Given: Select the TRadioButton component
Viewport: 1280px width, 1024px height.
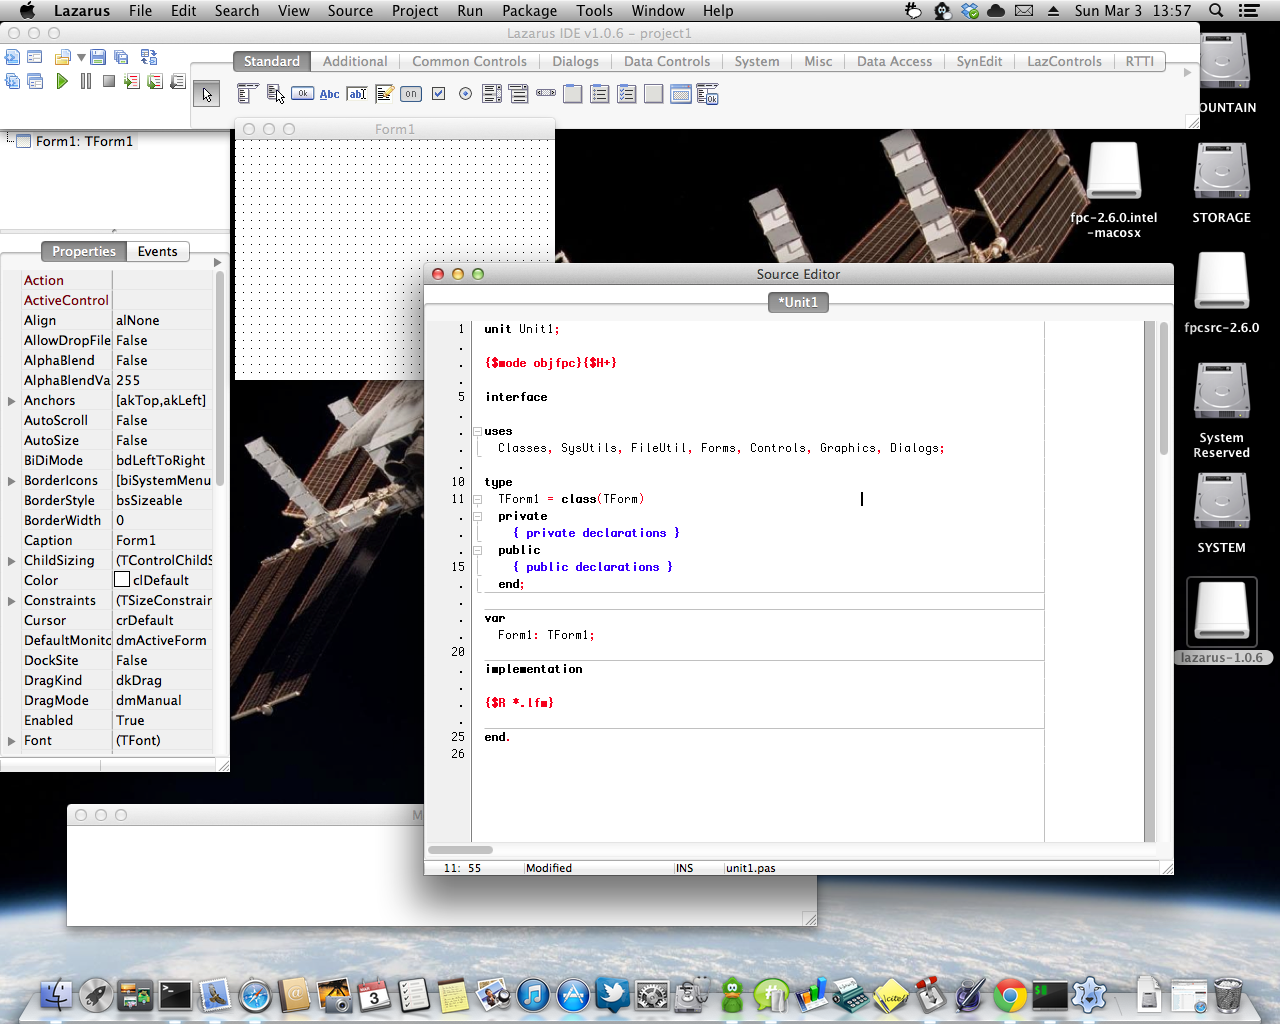Looking at the screenshot, I should tap(465, 94).
